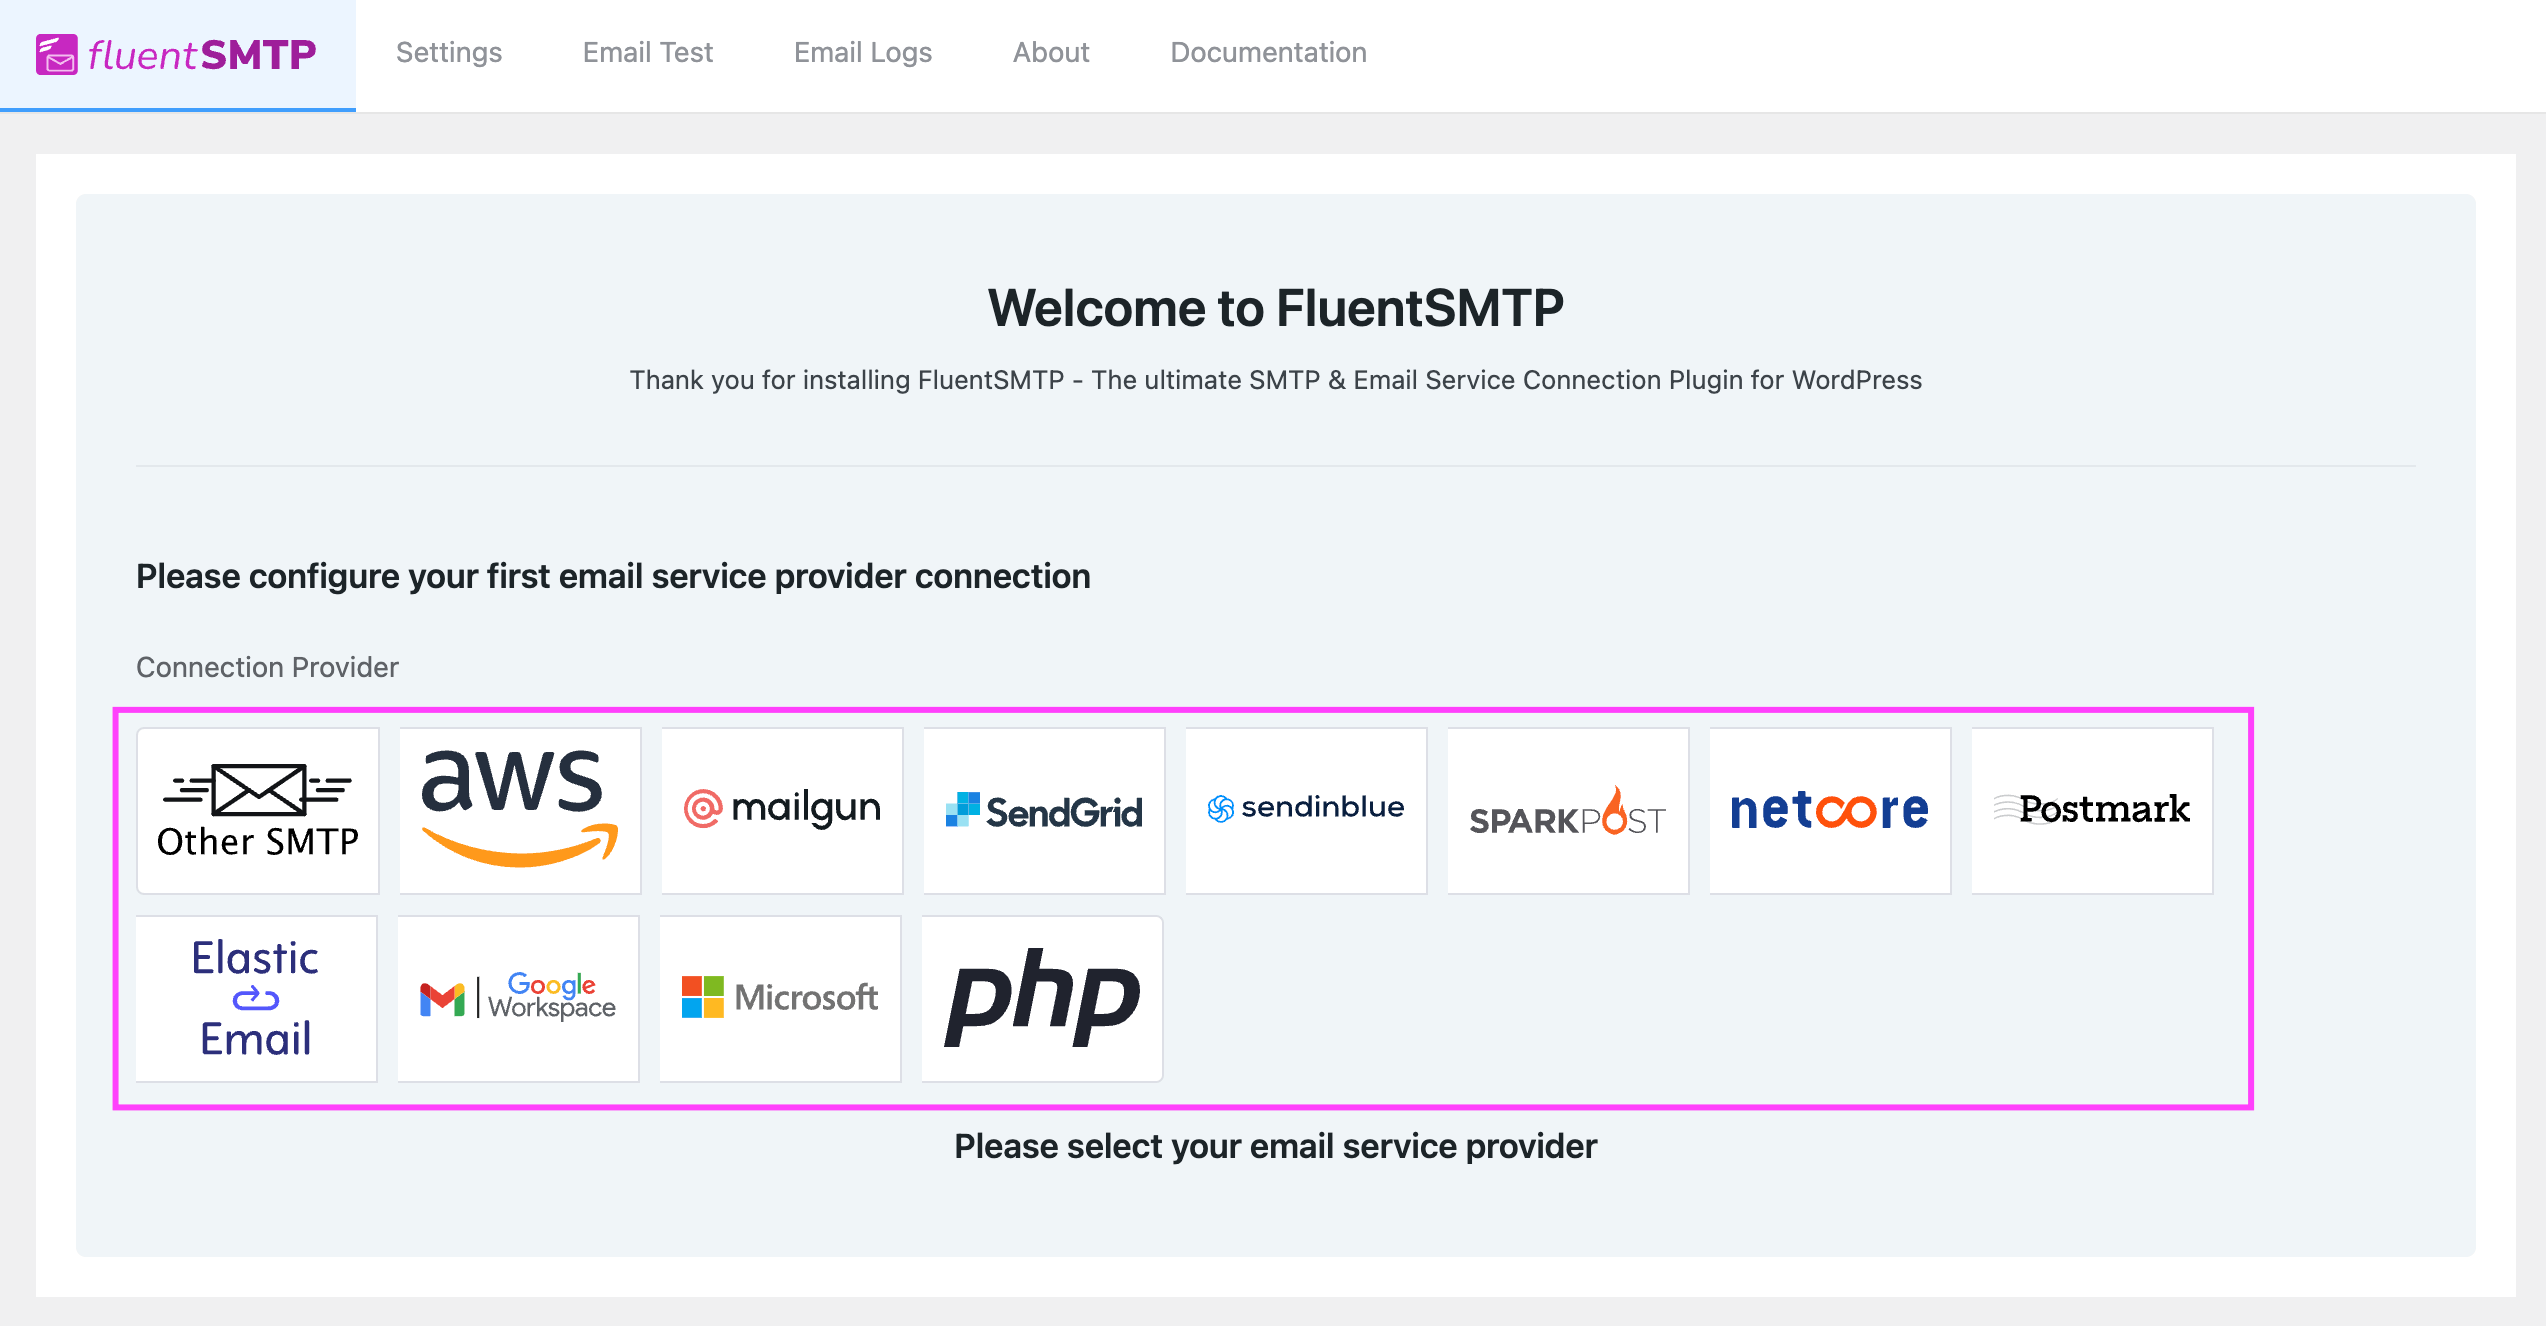Select the Mailgun provider tile
The image size is (2546, 1326).
[x=781, y=810]
